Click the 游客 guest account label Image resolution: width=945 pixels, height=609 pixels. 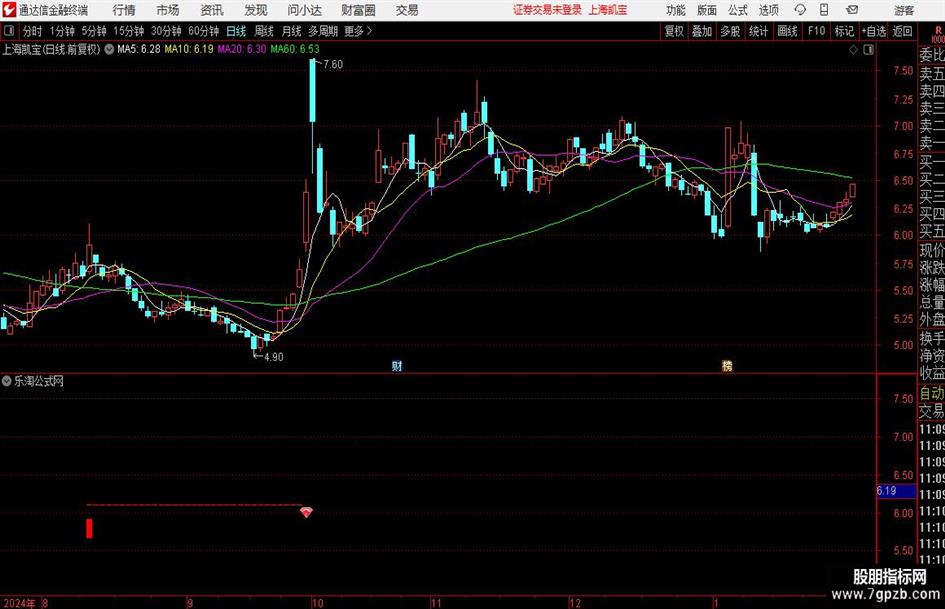click(x=903, y=10)
